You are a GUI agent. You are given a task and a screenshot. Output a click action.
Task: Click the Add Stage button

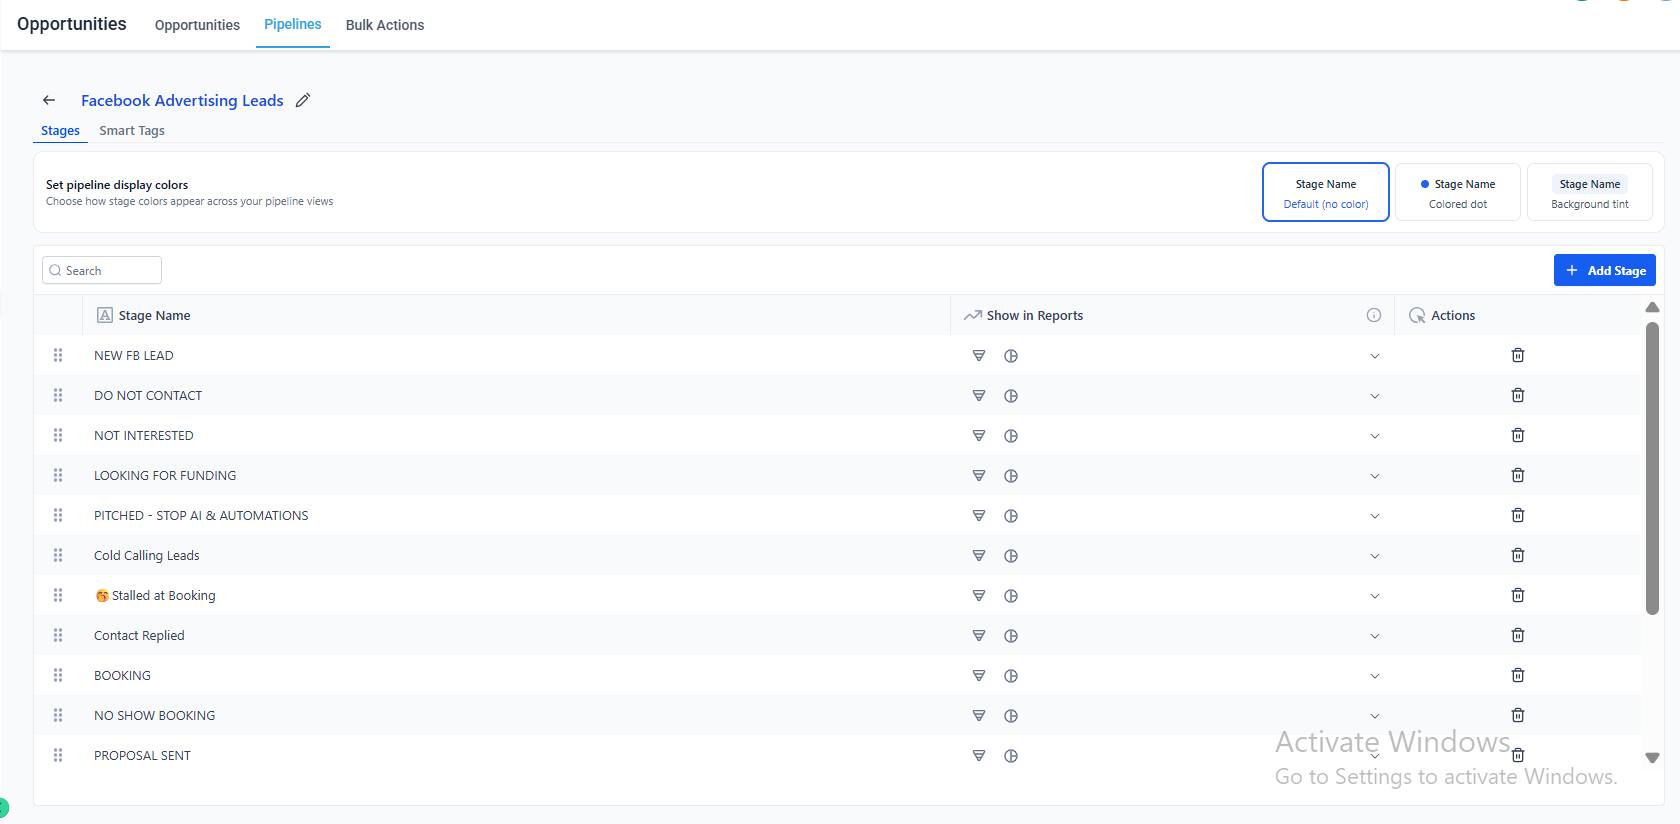coord(1604,270)
